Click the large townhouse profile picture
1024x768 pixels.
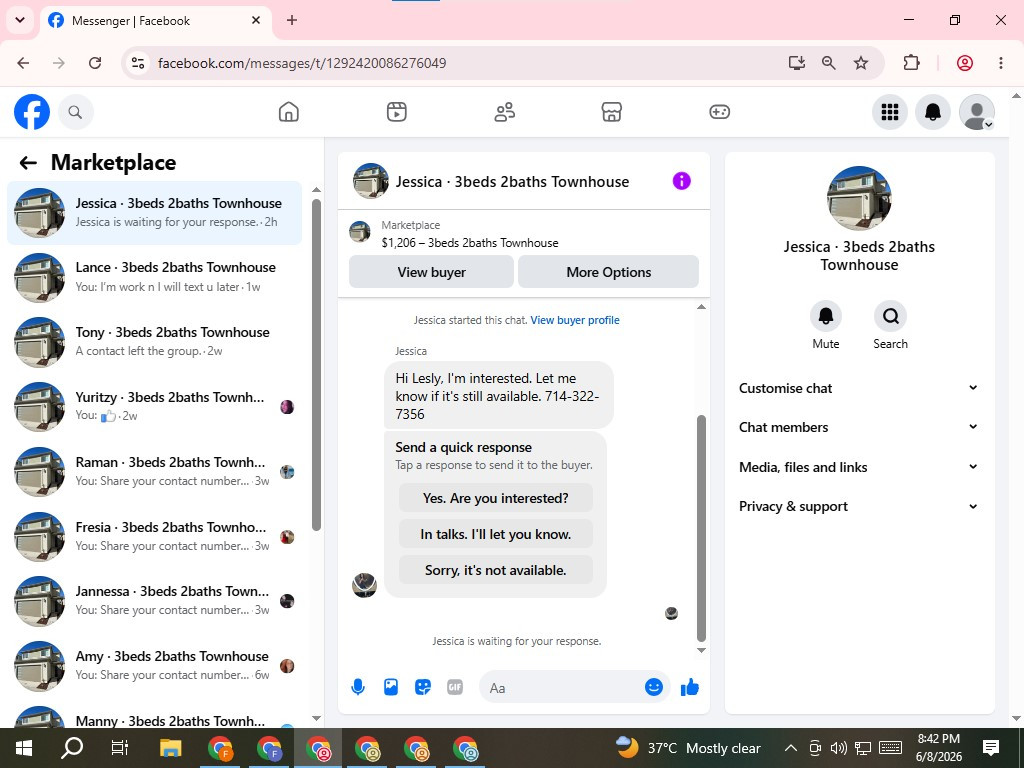[x=859, y=198]
